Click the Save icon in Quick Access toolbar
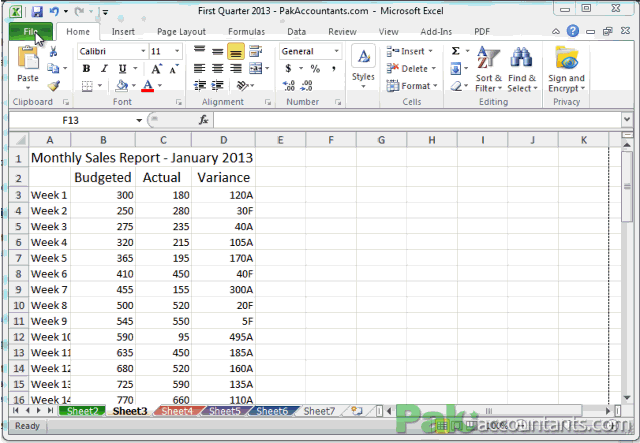Screen dimensions: 640x443 pos(37,11)
